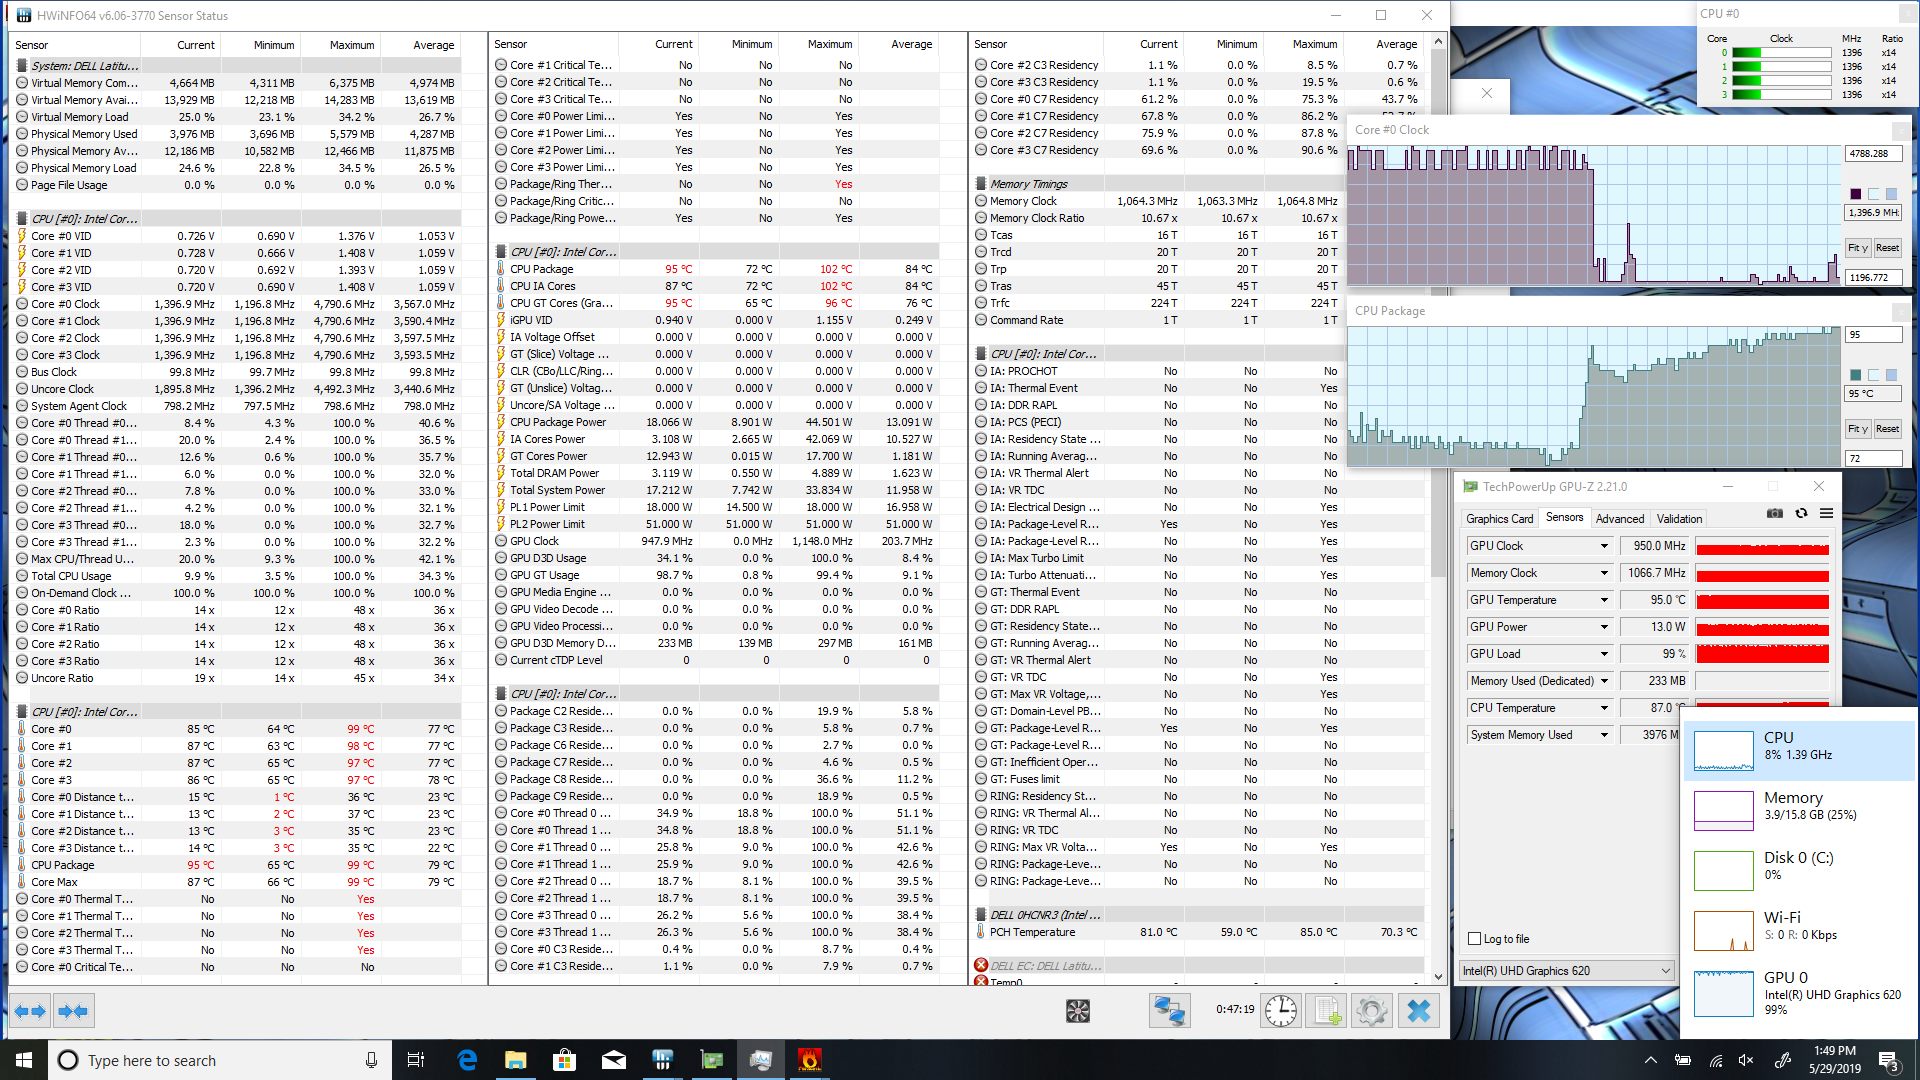Click GPU-Z refresh icon
The image size is (1920, 1080).
click(x=1801, y=514)
